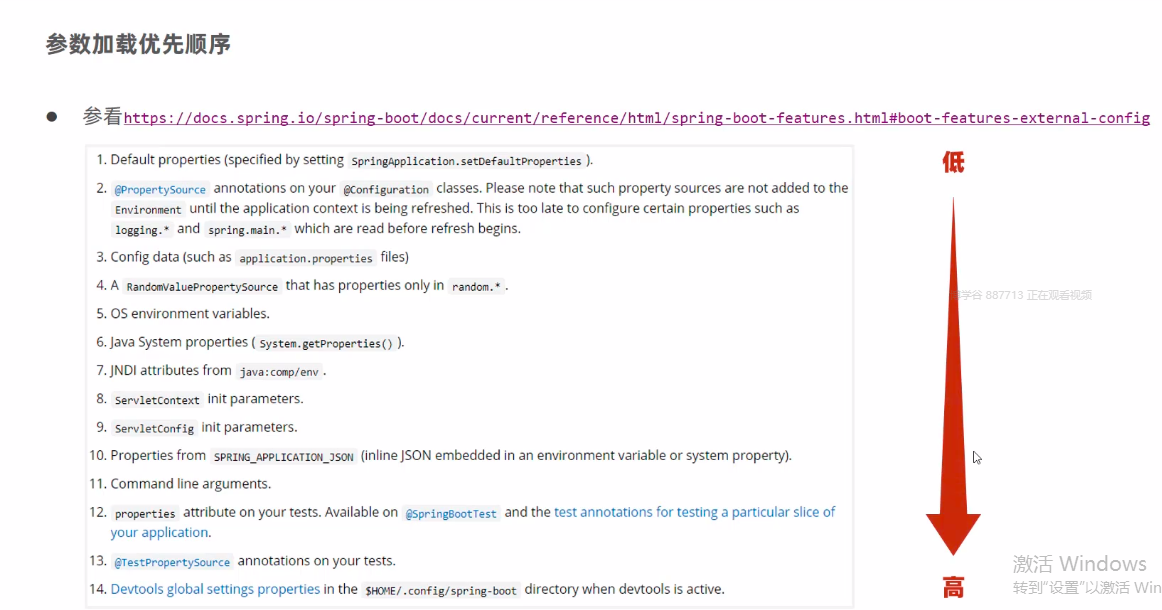Click the @SpringBootTest code tag
This screenshot has width=1162, height=610.
[x=451, y=513]
